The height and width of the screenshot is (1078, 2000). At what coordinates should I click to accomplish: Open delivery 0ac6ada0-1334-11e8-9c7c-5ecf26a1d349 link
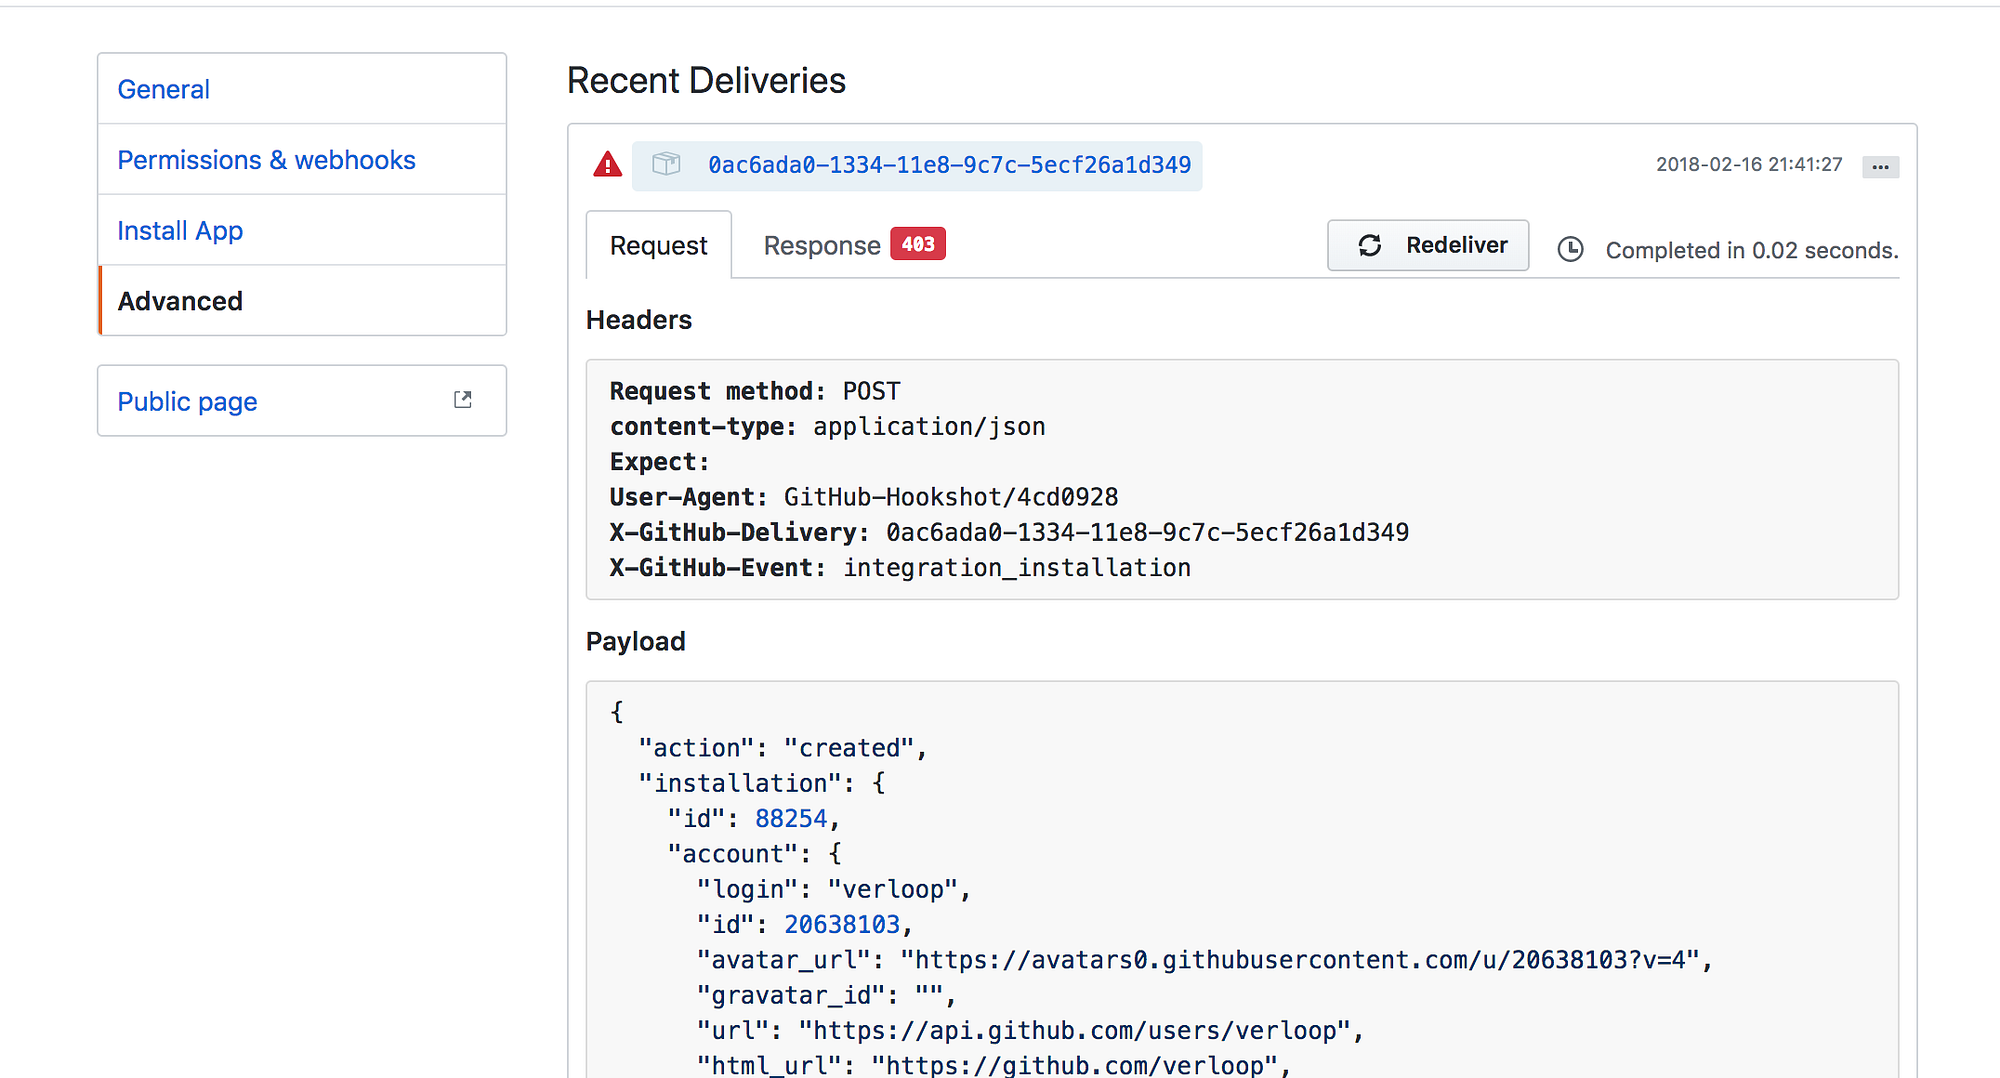point(950,165)
